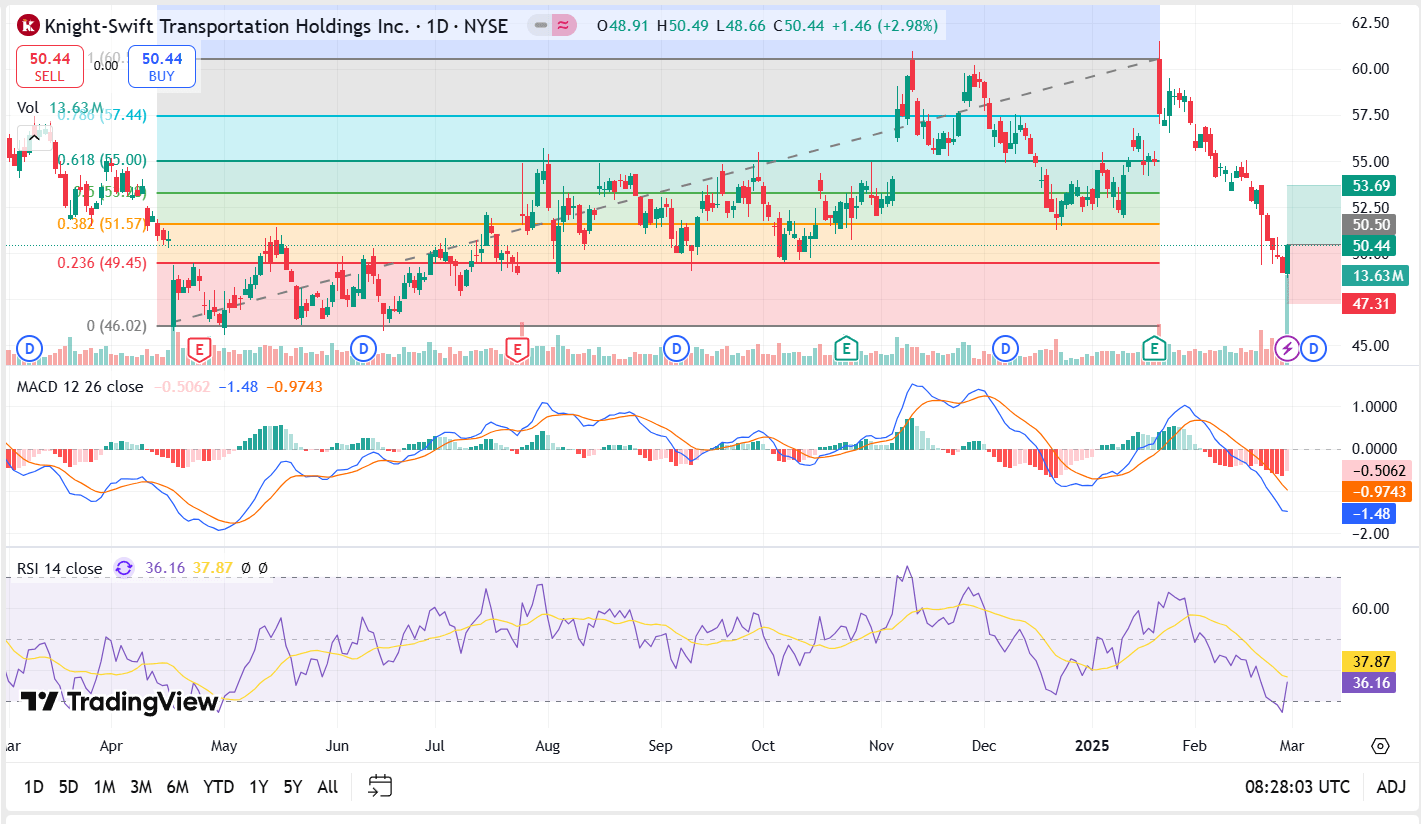Viewport: 1421px width, 824px height.
Task: Open the "D" dividend marker near June
Action: click(363, 348)
